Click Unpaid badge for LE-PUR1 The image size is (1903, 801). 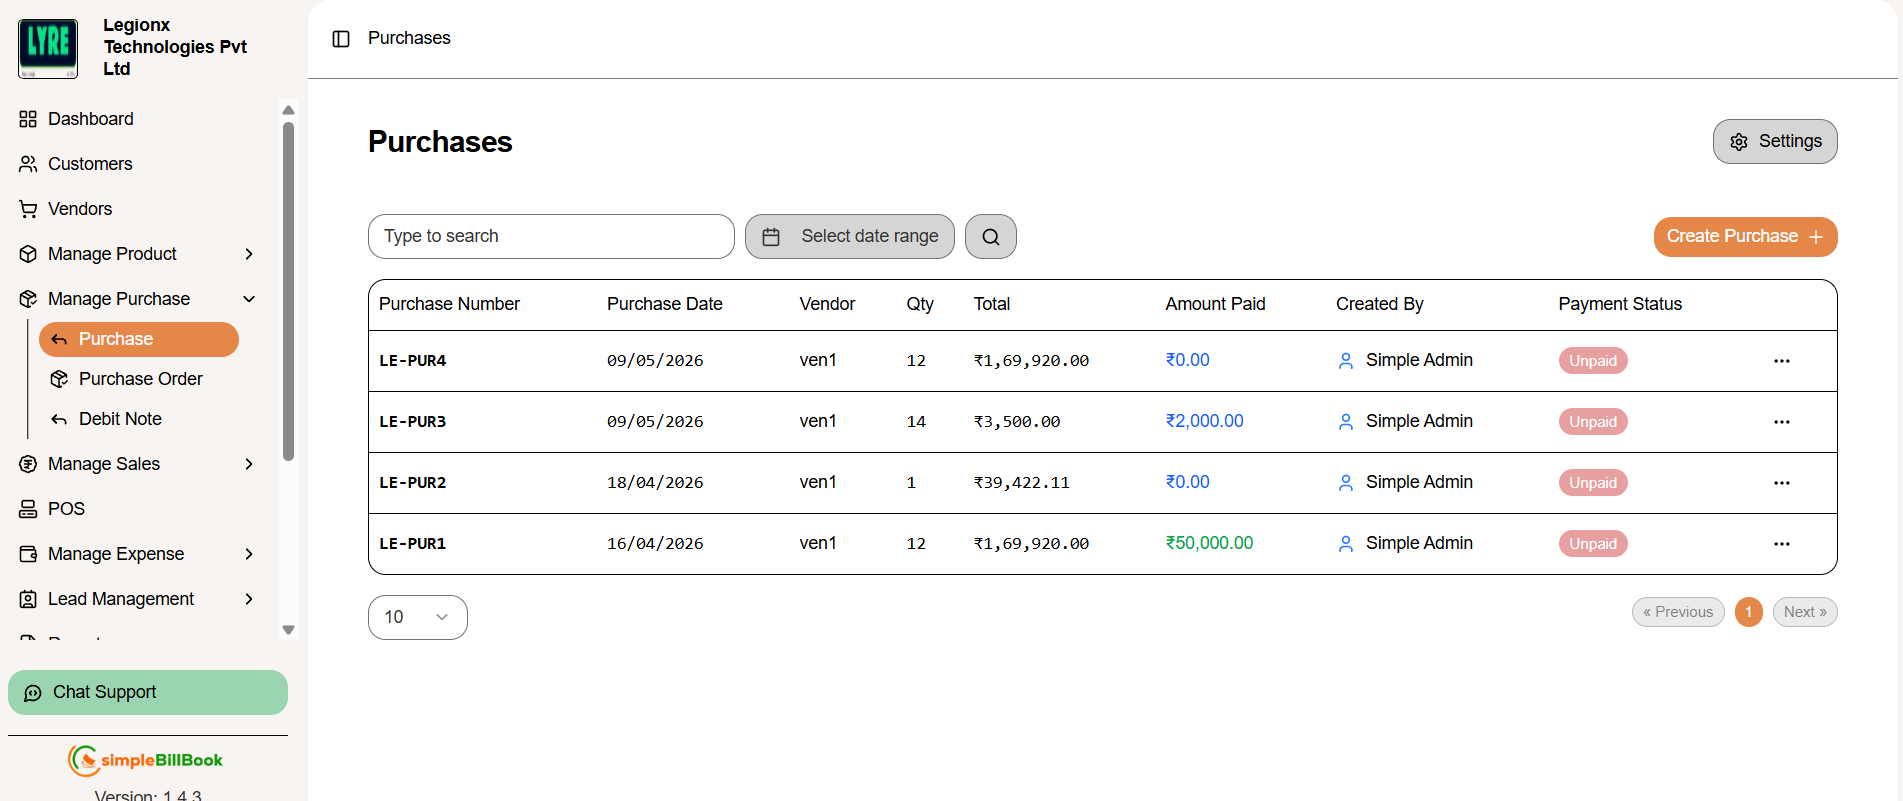pos(1593,544)
